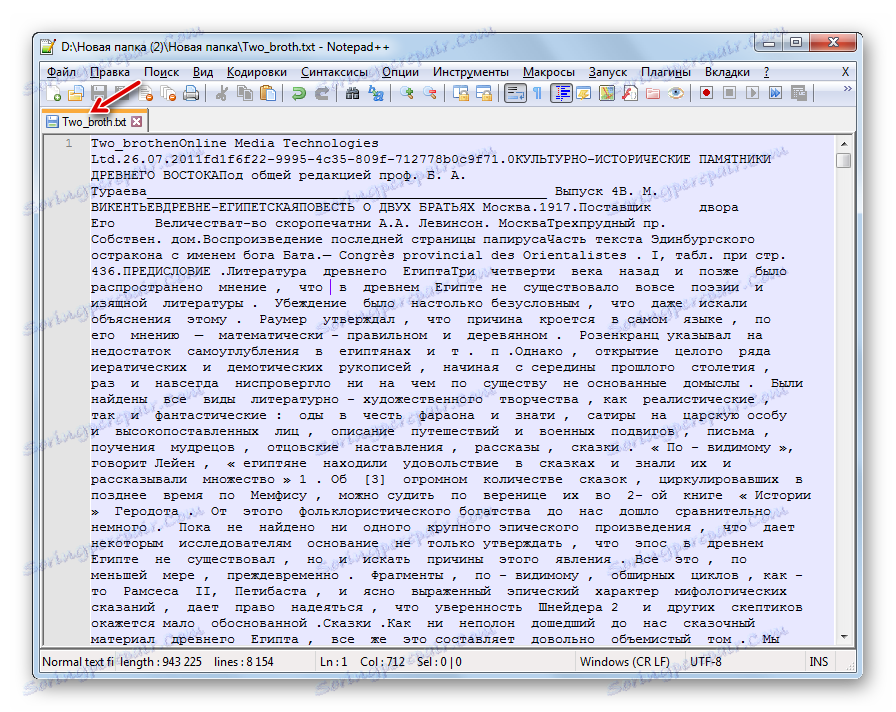Screen dimensions: 896x712
Task: Click 'Normal text fi' status field
Action: tap(78, 662)
